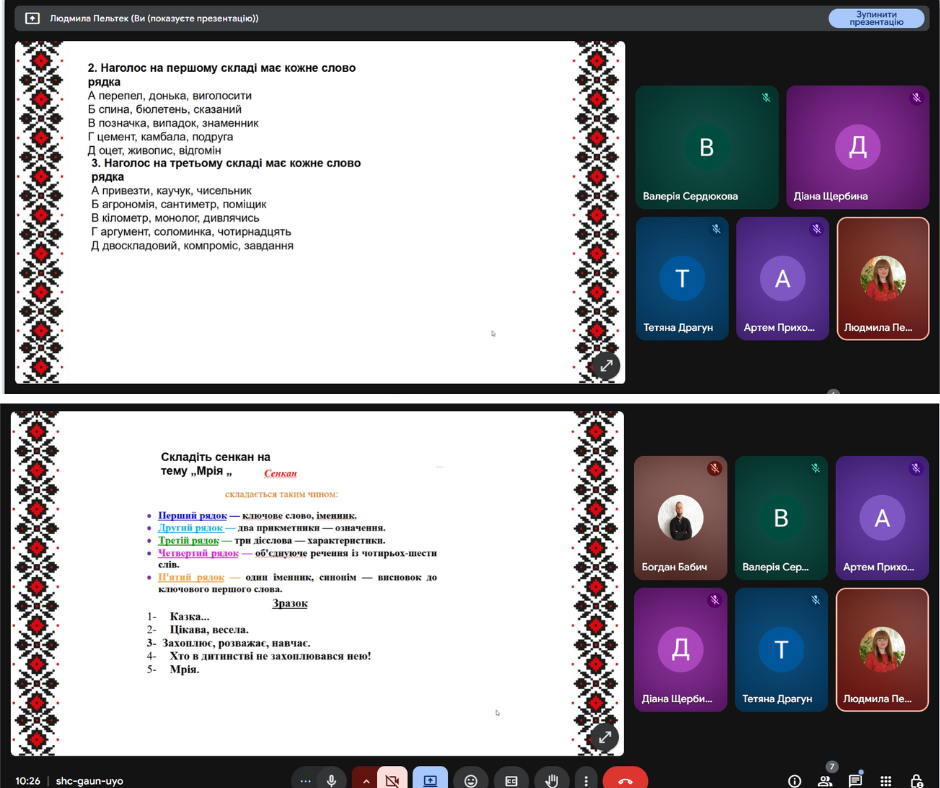Viewport: 940px width, 788px height.
Task: Expand the top presentation slide to fullscreen
Action: pos(605,366)
